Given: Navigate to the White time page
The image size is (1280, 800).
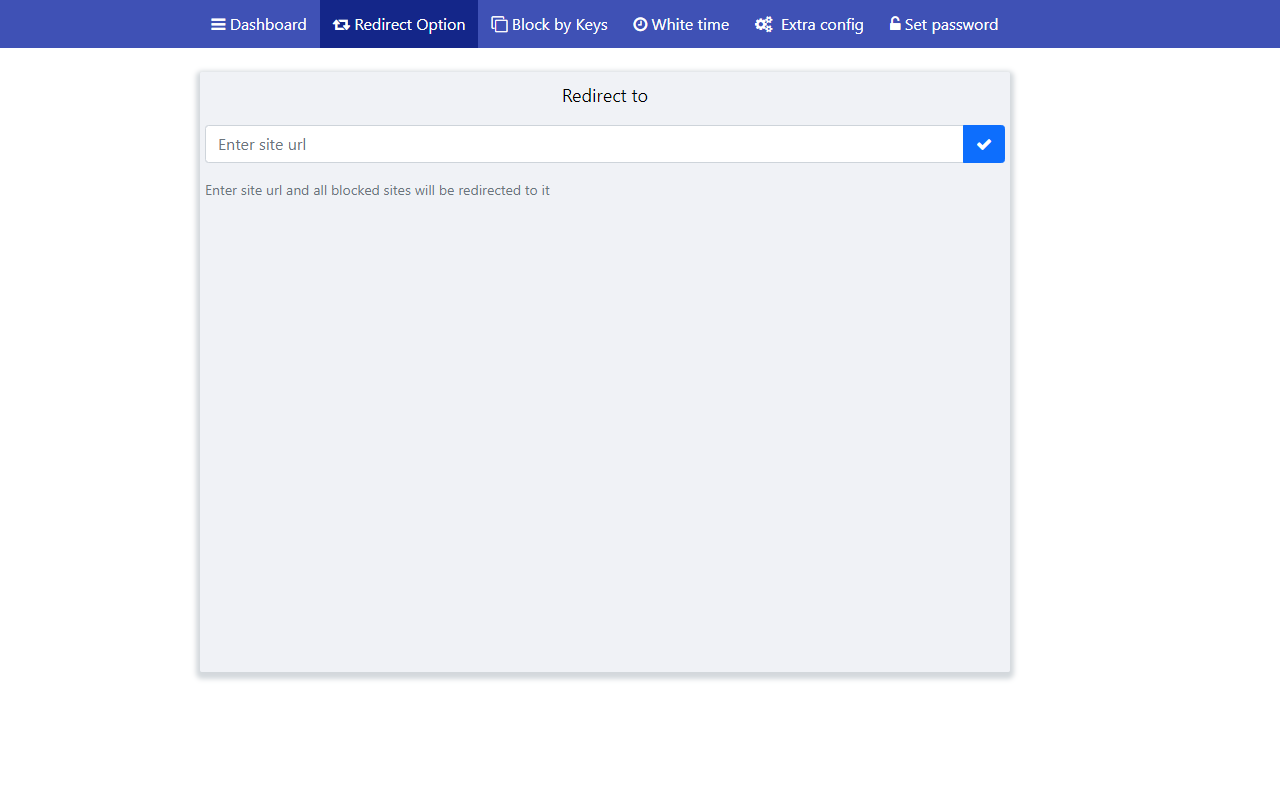Looking at the screenshot, I should [x=681, y=24].
